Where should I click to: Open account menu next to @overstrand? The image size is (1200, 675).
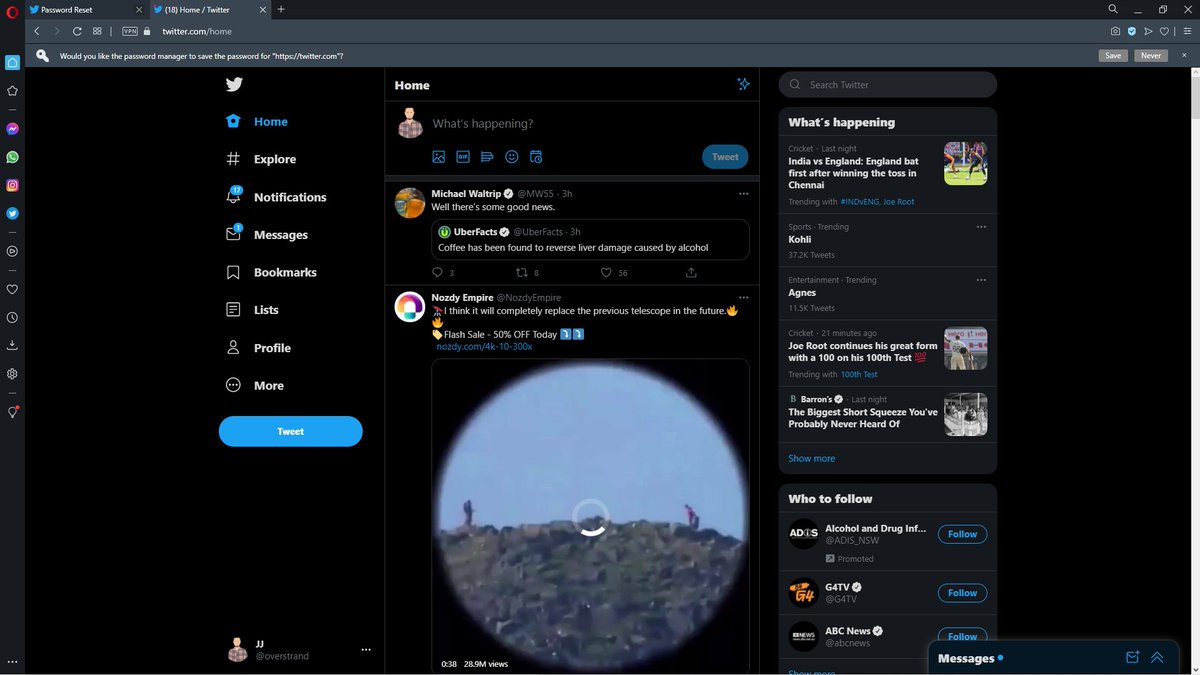(366, 649)
